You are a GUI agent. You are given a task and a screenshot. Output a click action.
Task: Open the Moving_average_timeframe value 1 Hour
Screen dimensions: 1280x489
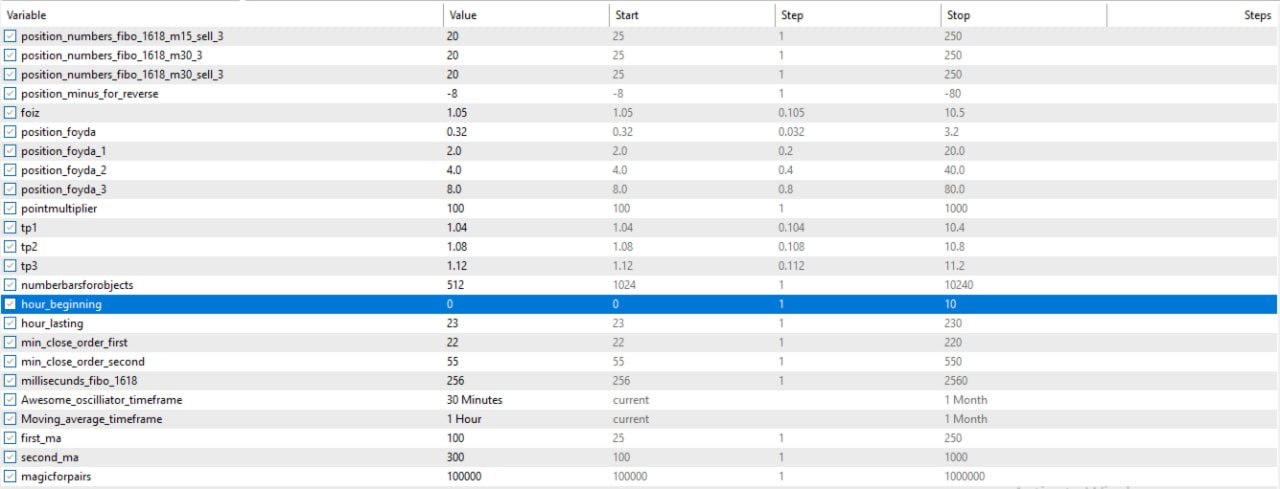464,419
